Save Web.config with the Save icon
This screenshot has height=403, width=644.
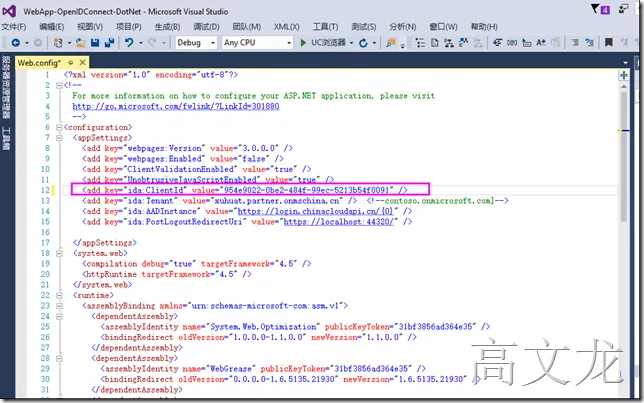(95, 43)
